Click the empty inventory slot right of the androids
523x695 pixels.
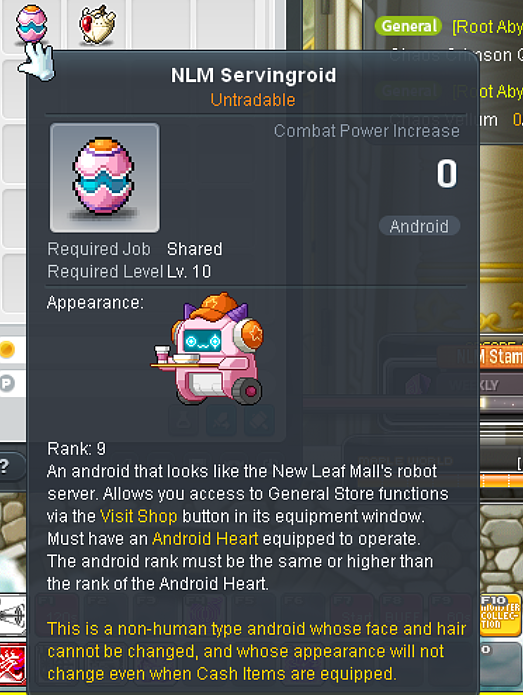point(163,24)
